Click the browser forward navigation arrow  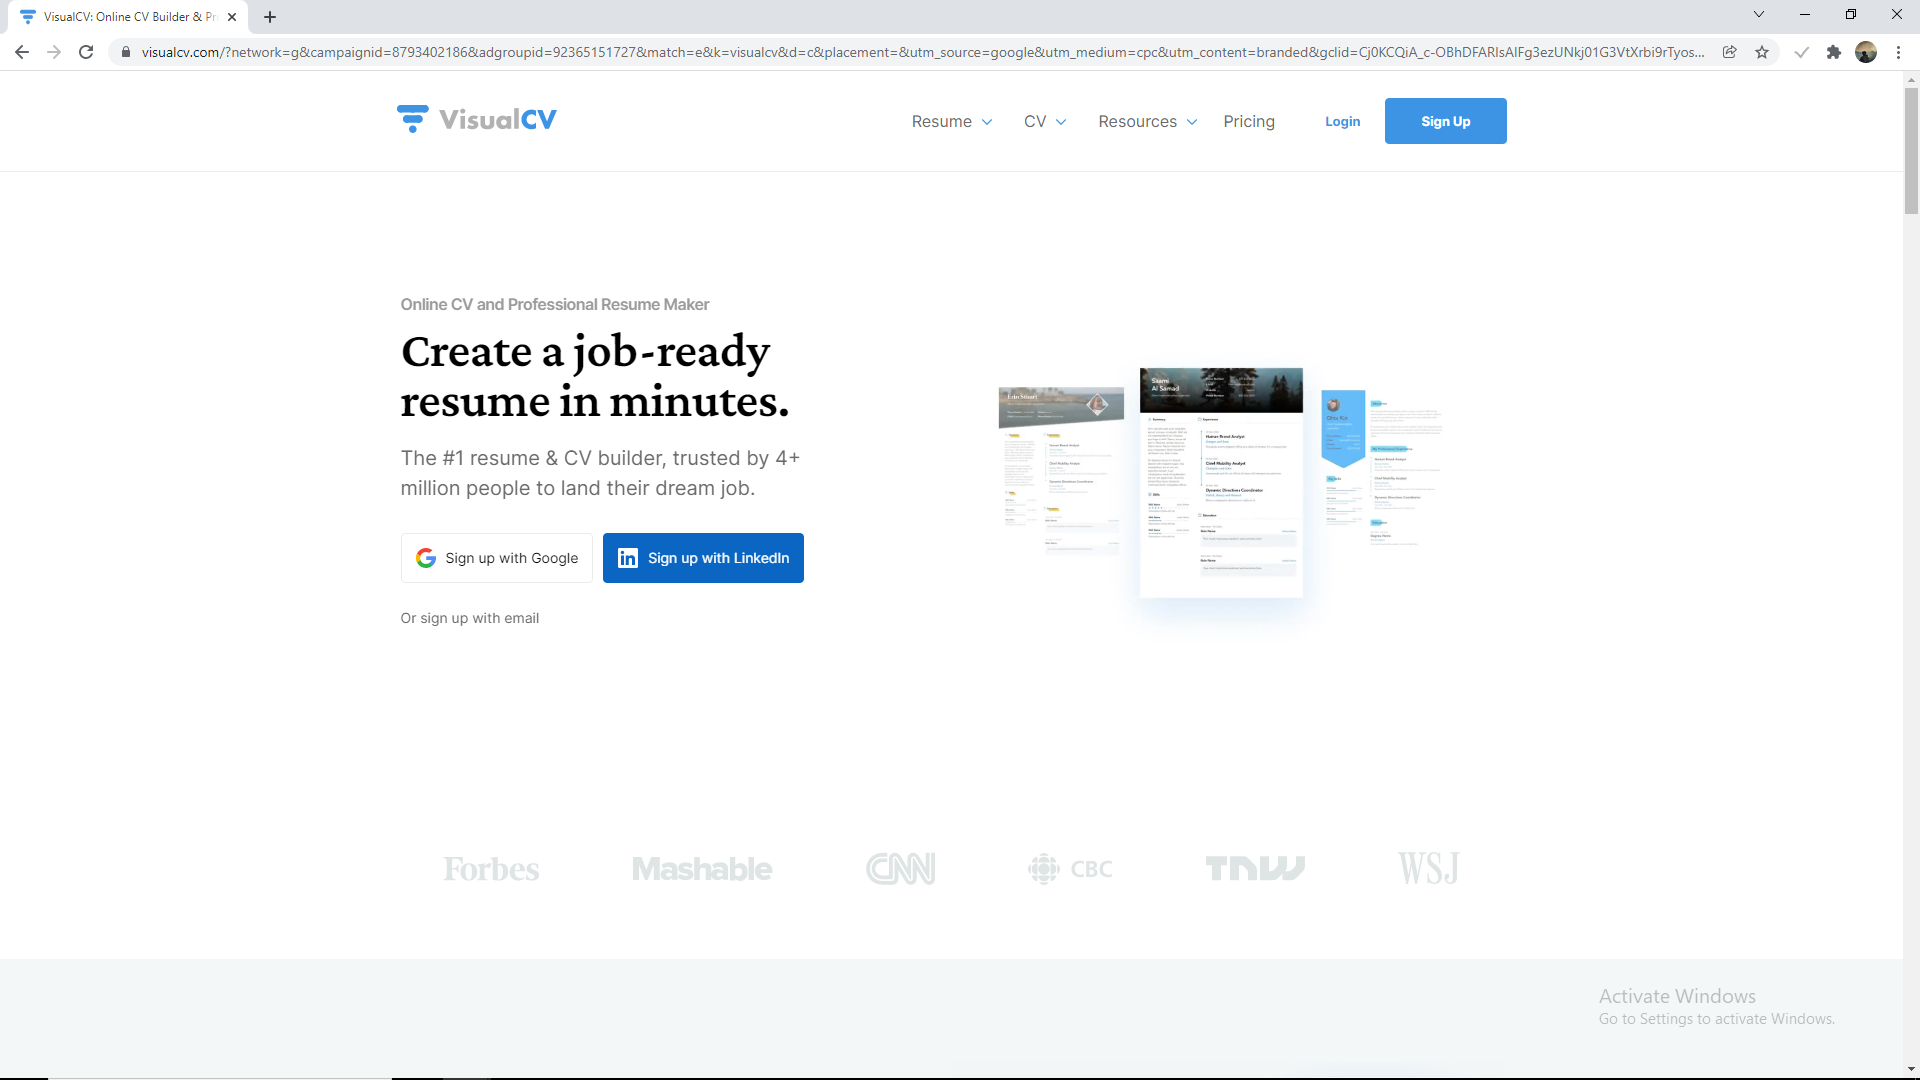coord(54,53)
